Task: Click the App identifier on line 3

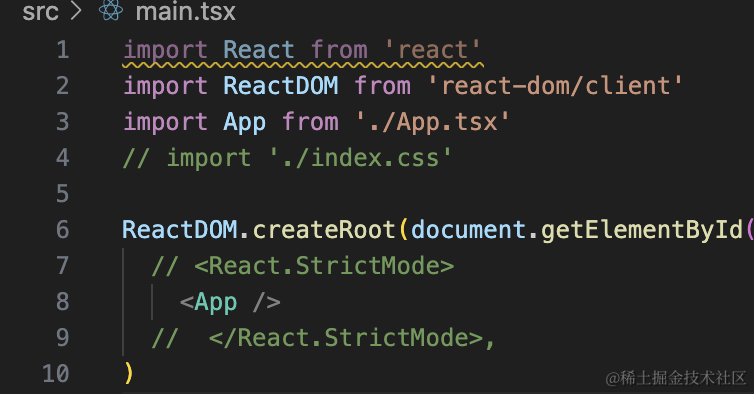Action: [x=244, y=123]
